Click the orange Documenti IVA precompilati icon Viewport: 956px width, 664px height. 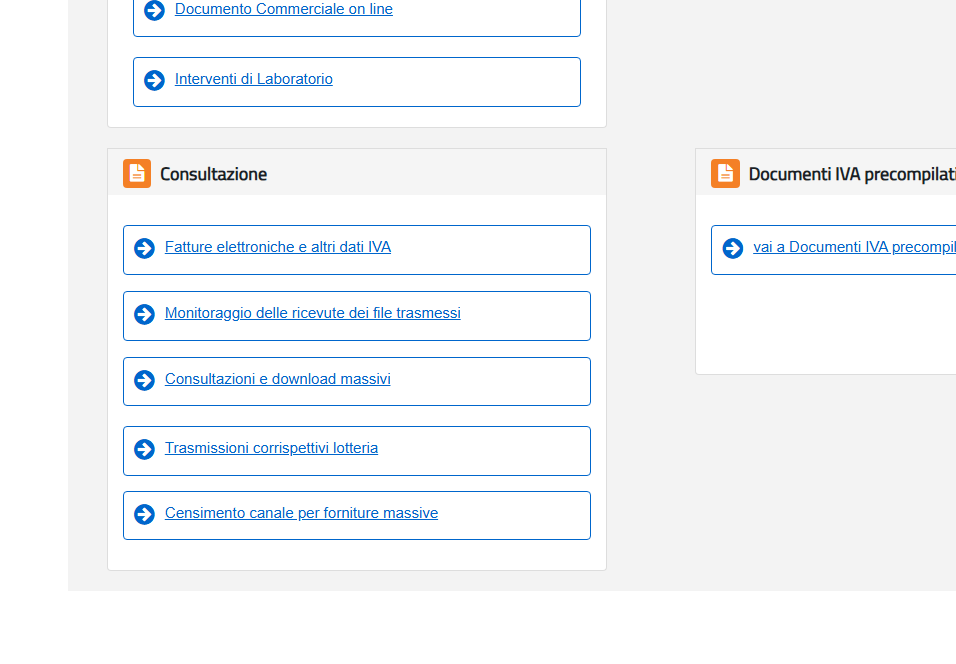click(x=726, y=174)
